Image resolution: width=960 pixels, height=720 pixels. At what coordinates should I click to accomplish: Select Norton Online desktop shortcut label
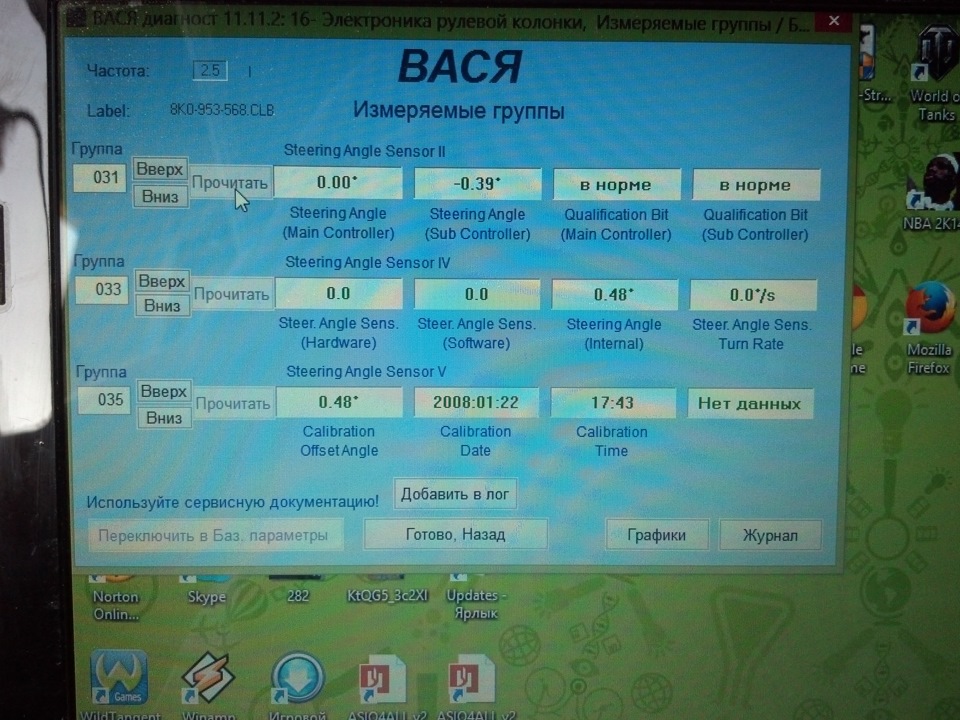click(116, 605)
